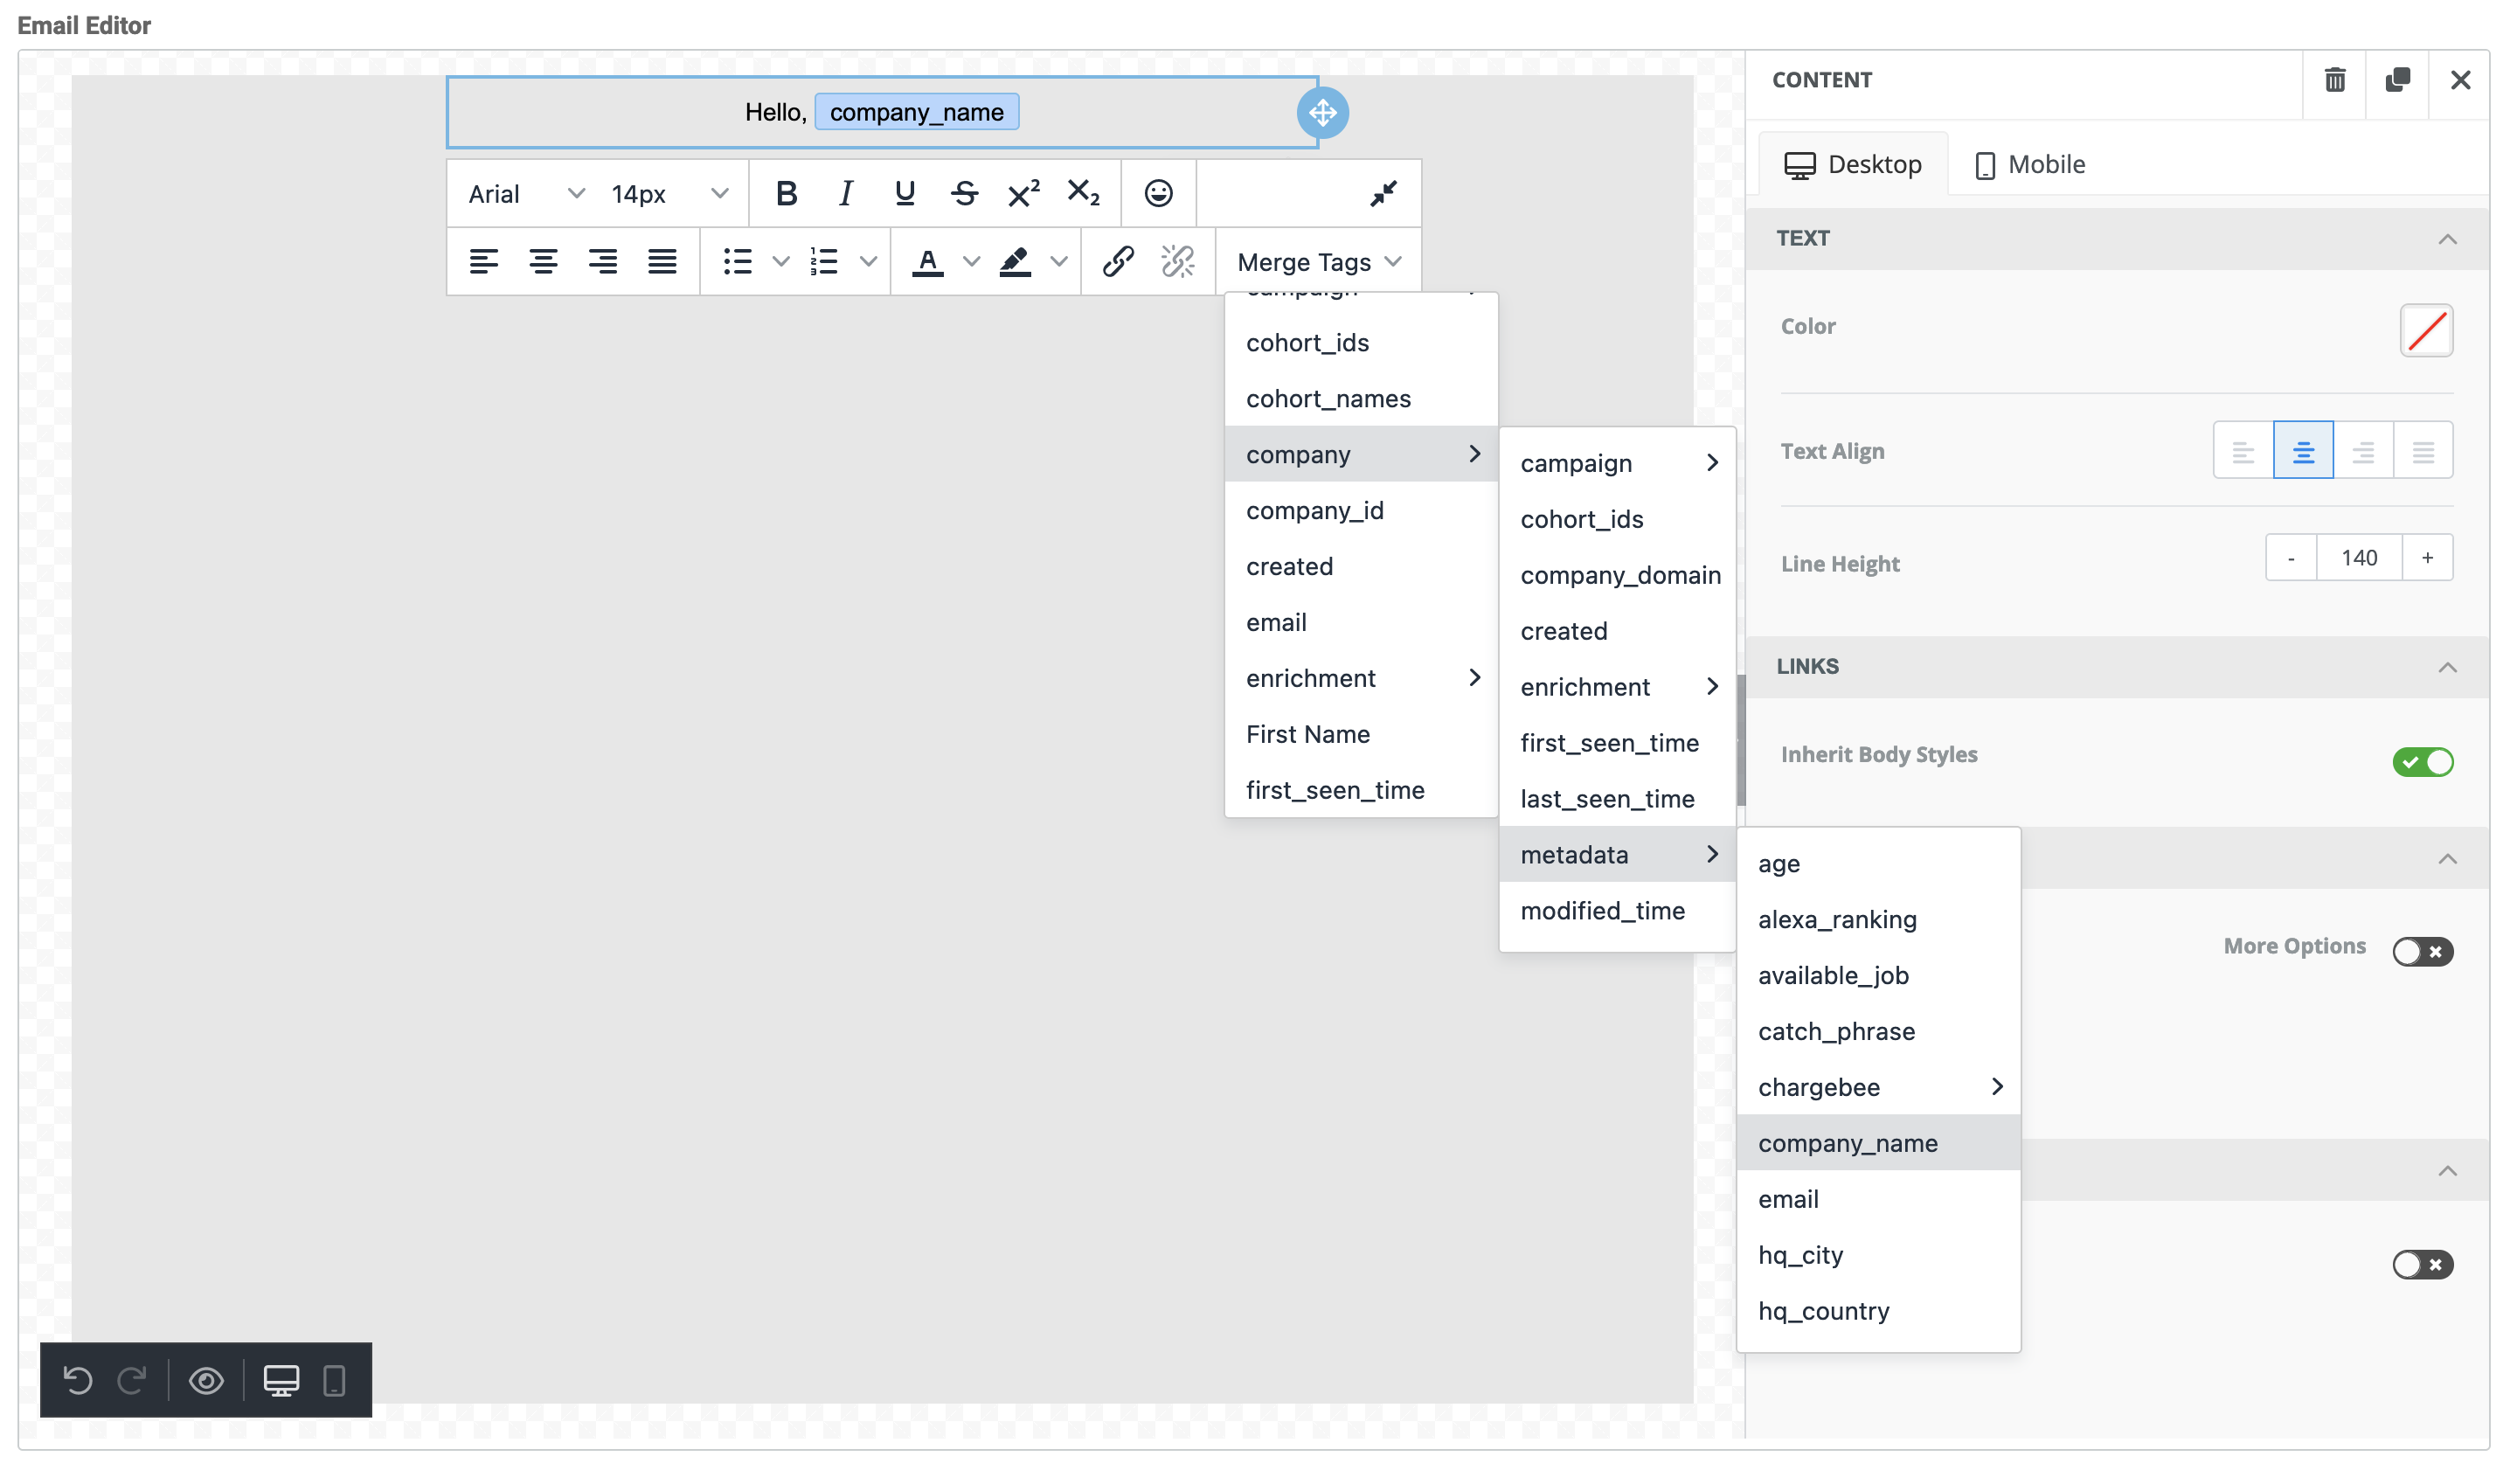The width and height of the screenshot is (2517, 1484).
Task: Select center text align option
Action: tap(2302, 451)
